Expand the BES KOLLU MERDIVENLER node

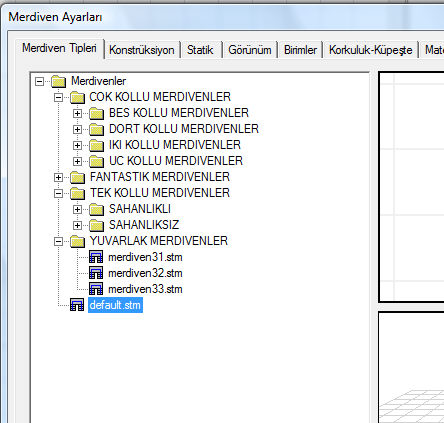pyautogui.click(x=77, y=113)
